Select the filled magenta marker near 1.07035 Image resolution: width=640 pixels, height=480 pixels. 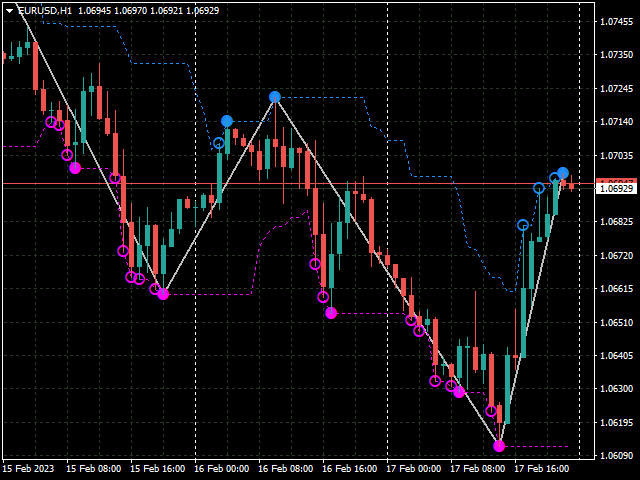click(75, 168)
